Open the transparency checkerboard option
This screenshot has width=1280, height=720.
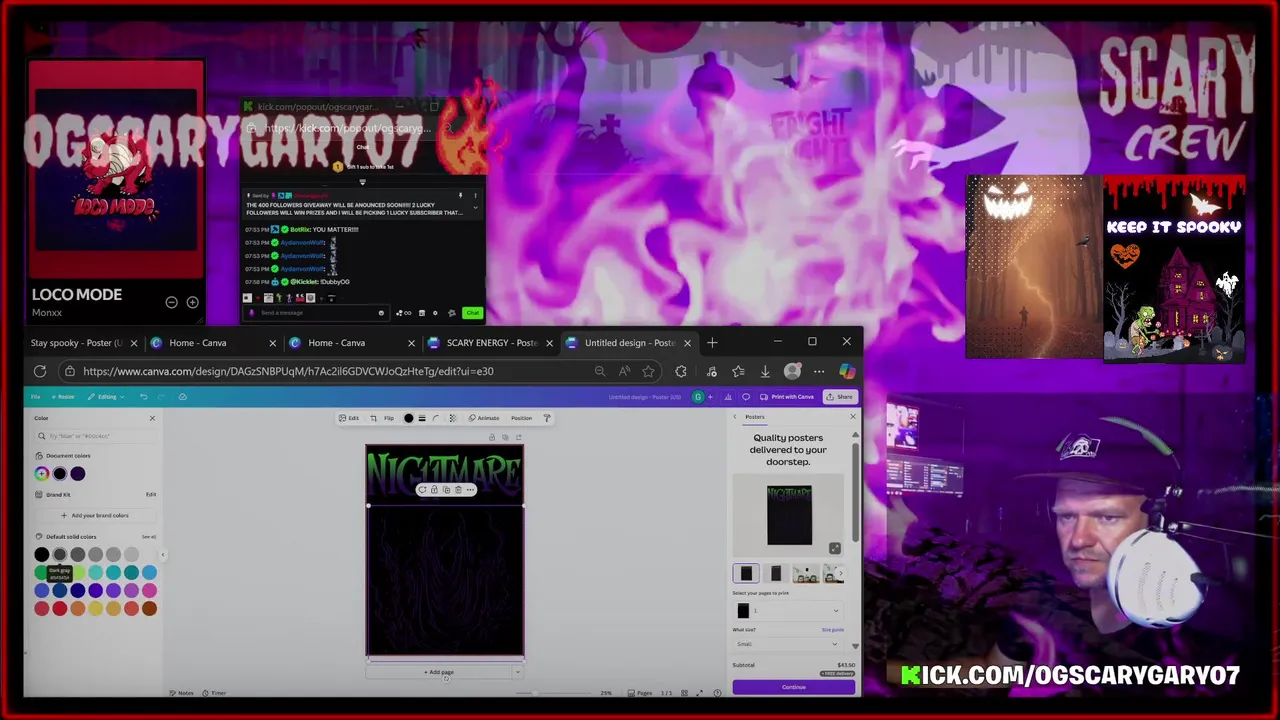(452, 418)
